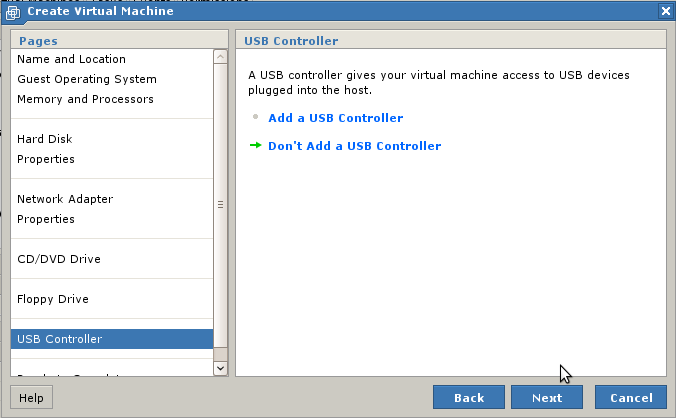Open the Name and Location page

click(71, 59)
